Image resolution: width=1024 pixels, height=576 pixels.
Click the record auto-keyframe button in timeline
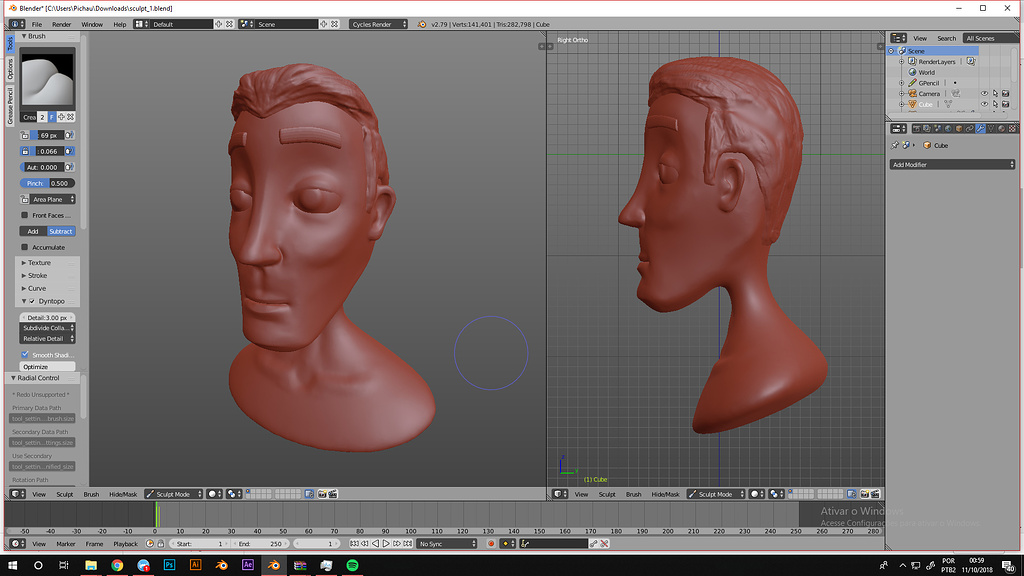point(491,543)
